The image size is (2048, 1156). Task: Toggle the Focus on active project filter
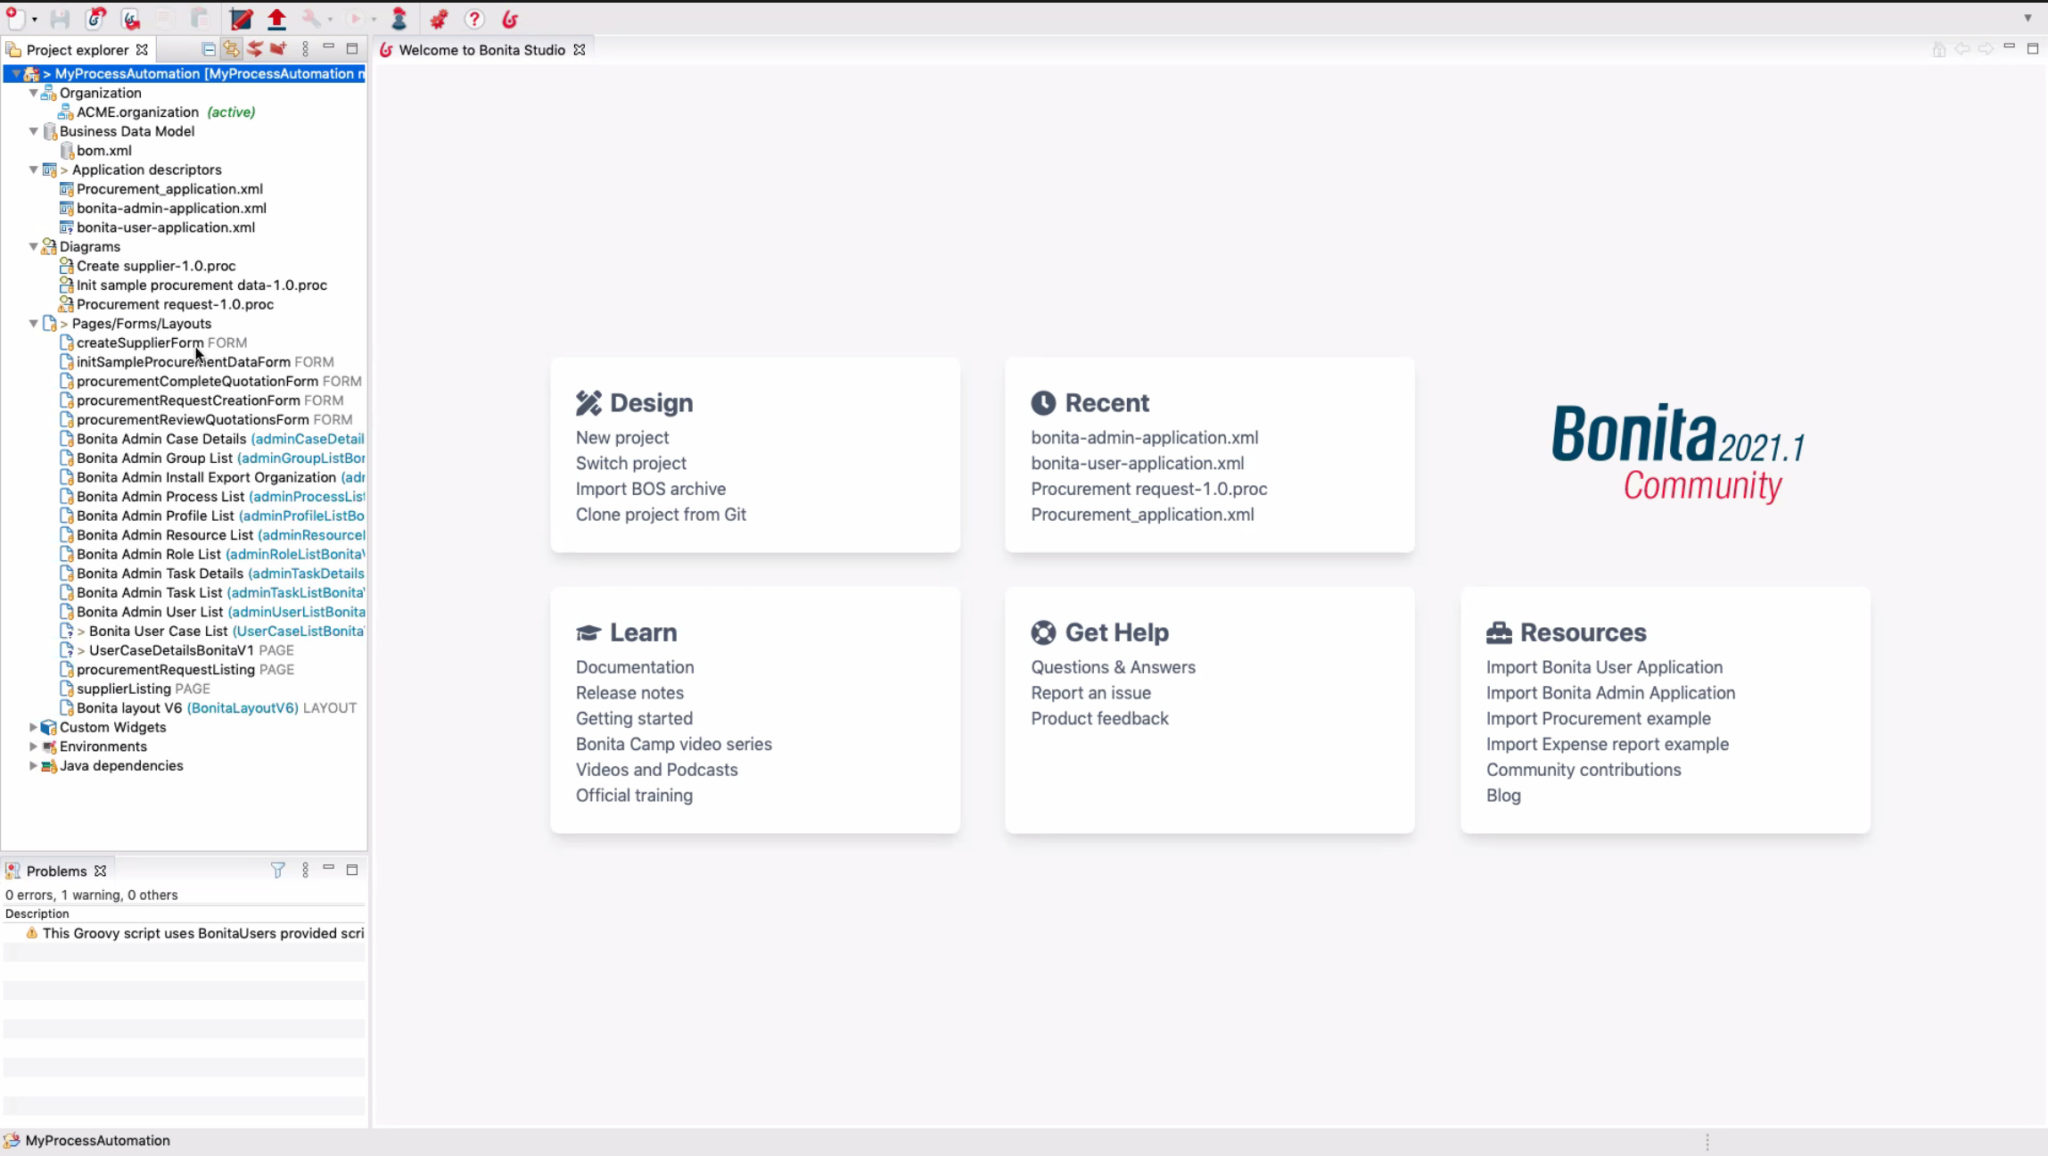[x=254, y=47]
